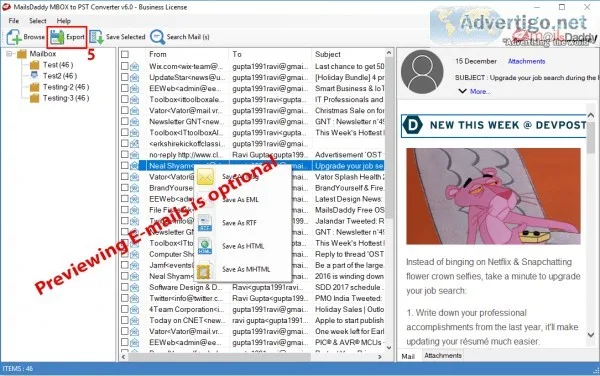Viewport: 600px width, 376px height.
Task: Click the sender avatar picture
Action: pyautogui.click(x=422, y=72)
